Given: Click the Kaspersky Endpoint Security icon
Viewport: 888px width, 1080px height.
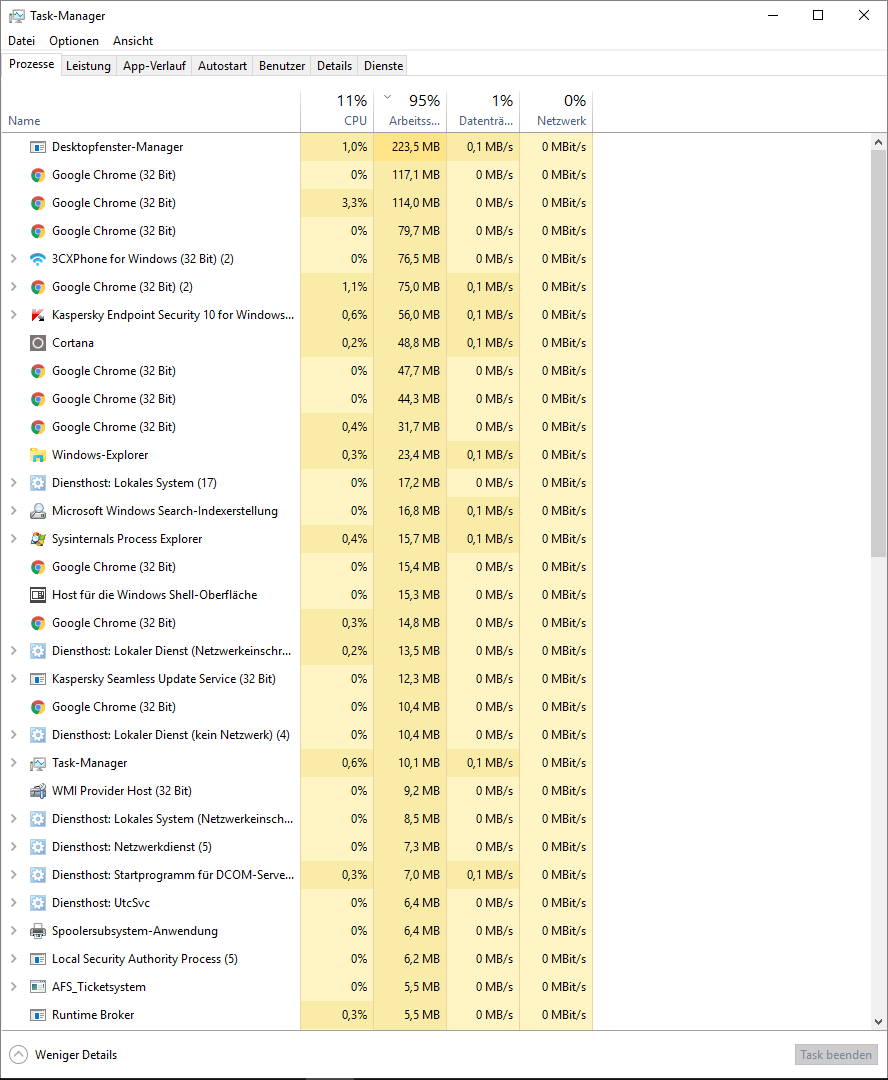Looking at the screenshot, I should coord(38,315).
